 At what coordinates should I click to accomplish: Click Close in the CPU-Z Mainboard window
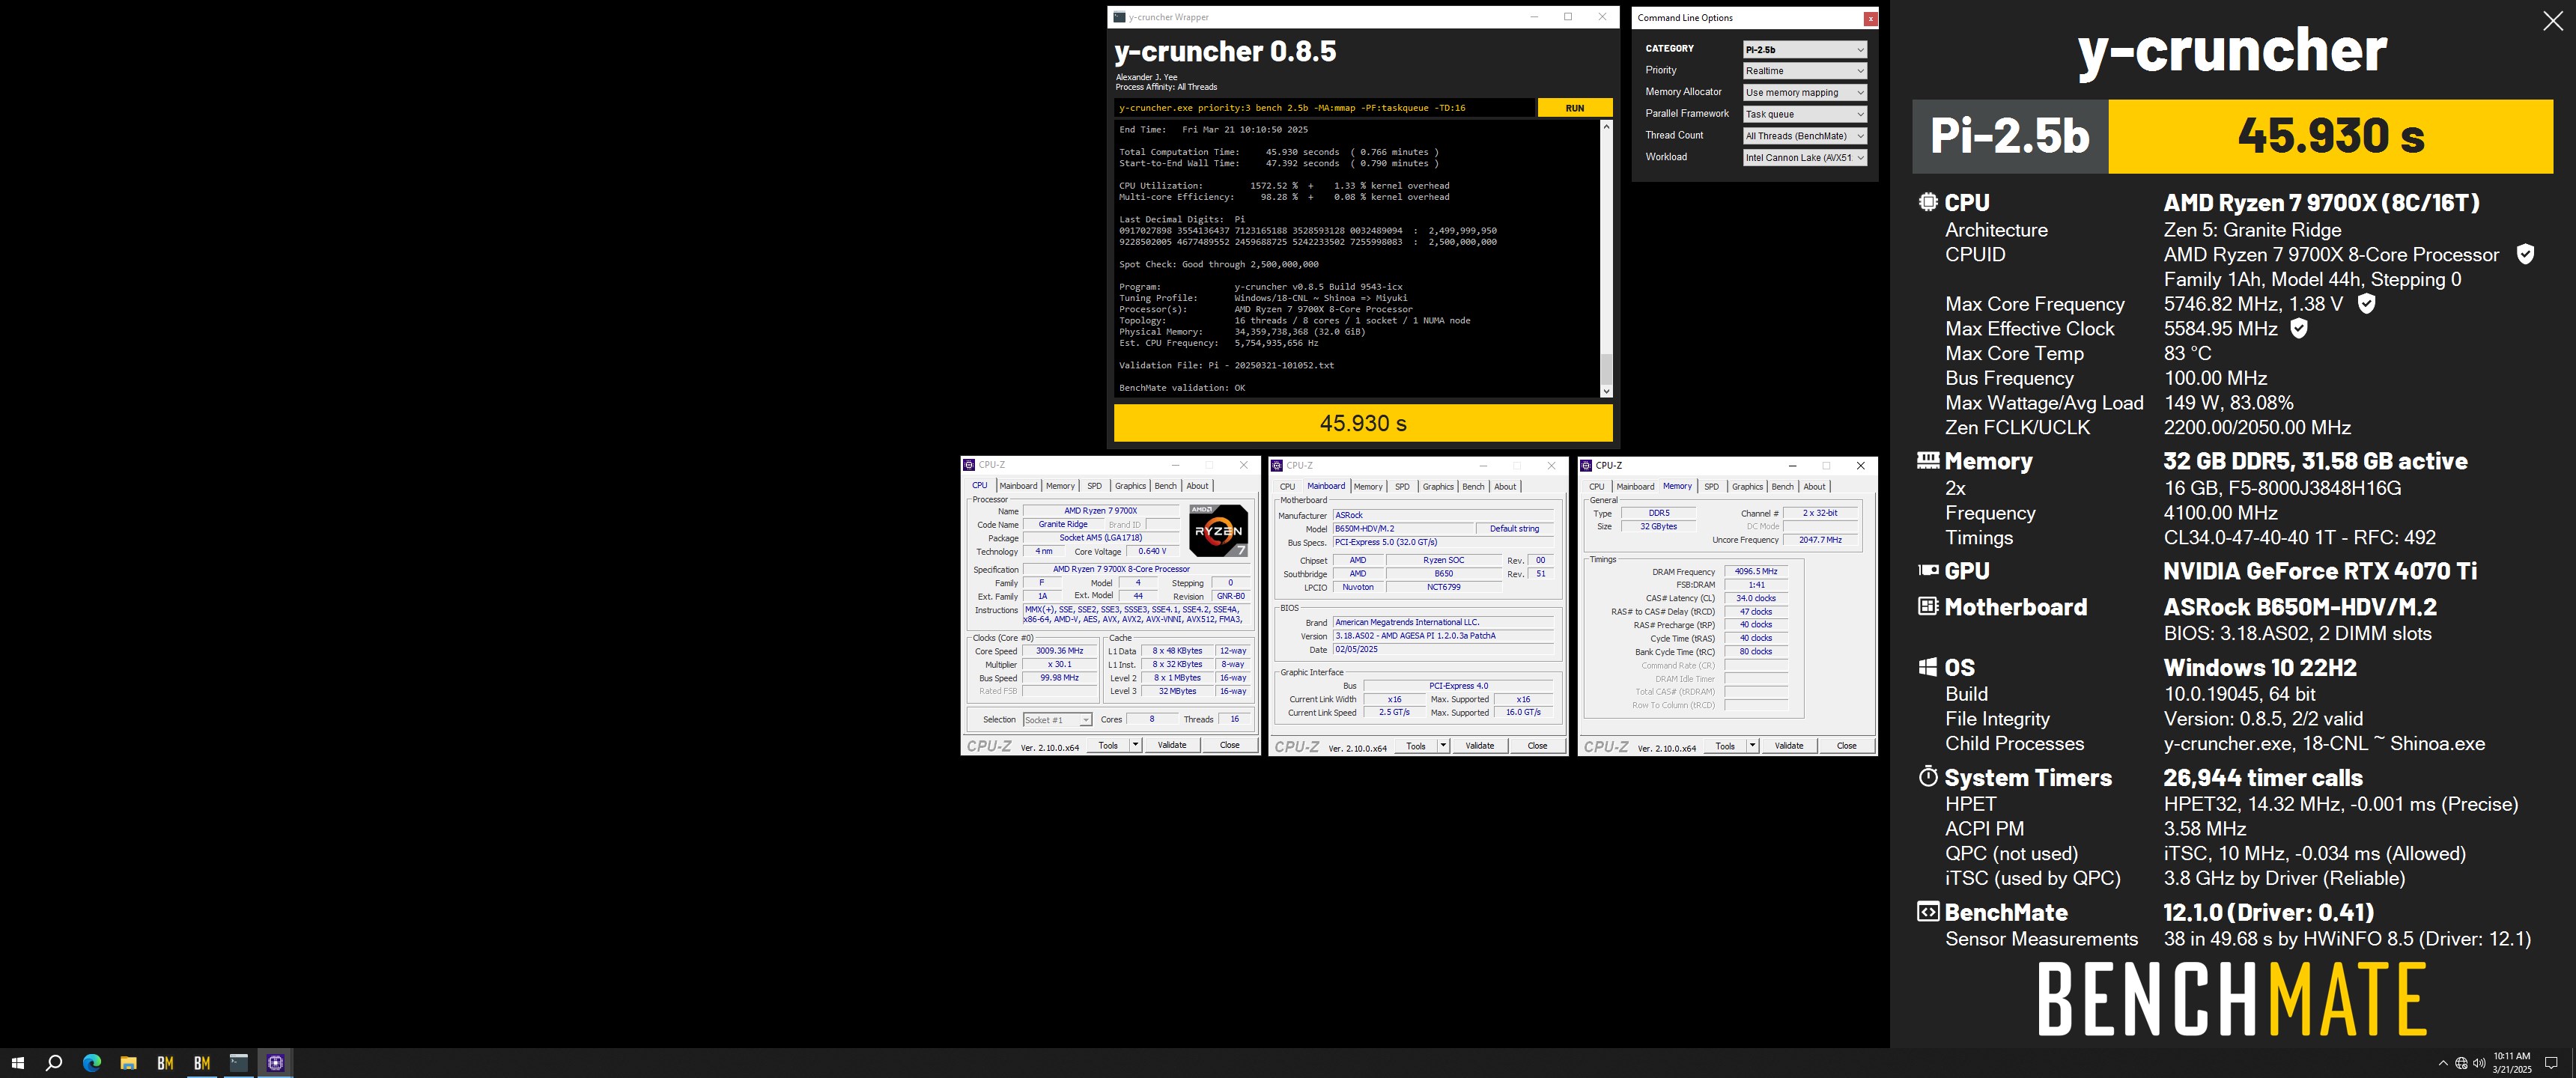(1537, 746)
